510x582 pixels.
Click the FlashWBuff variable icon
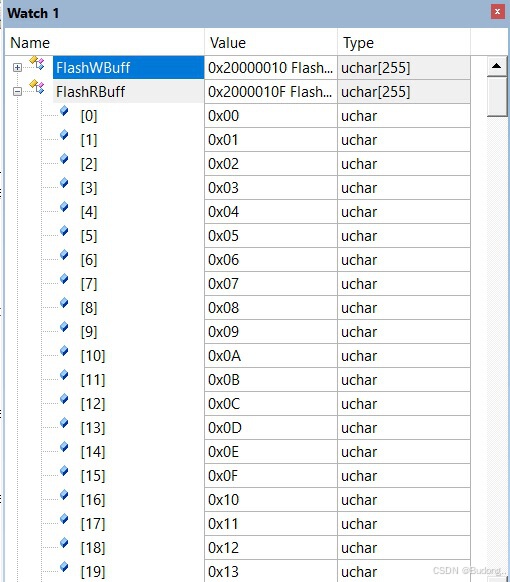37,64
